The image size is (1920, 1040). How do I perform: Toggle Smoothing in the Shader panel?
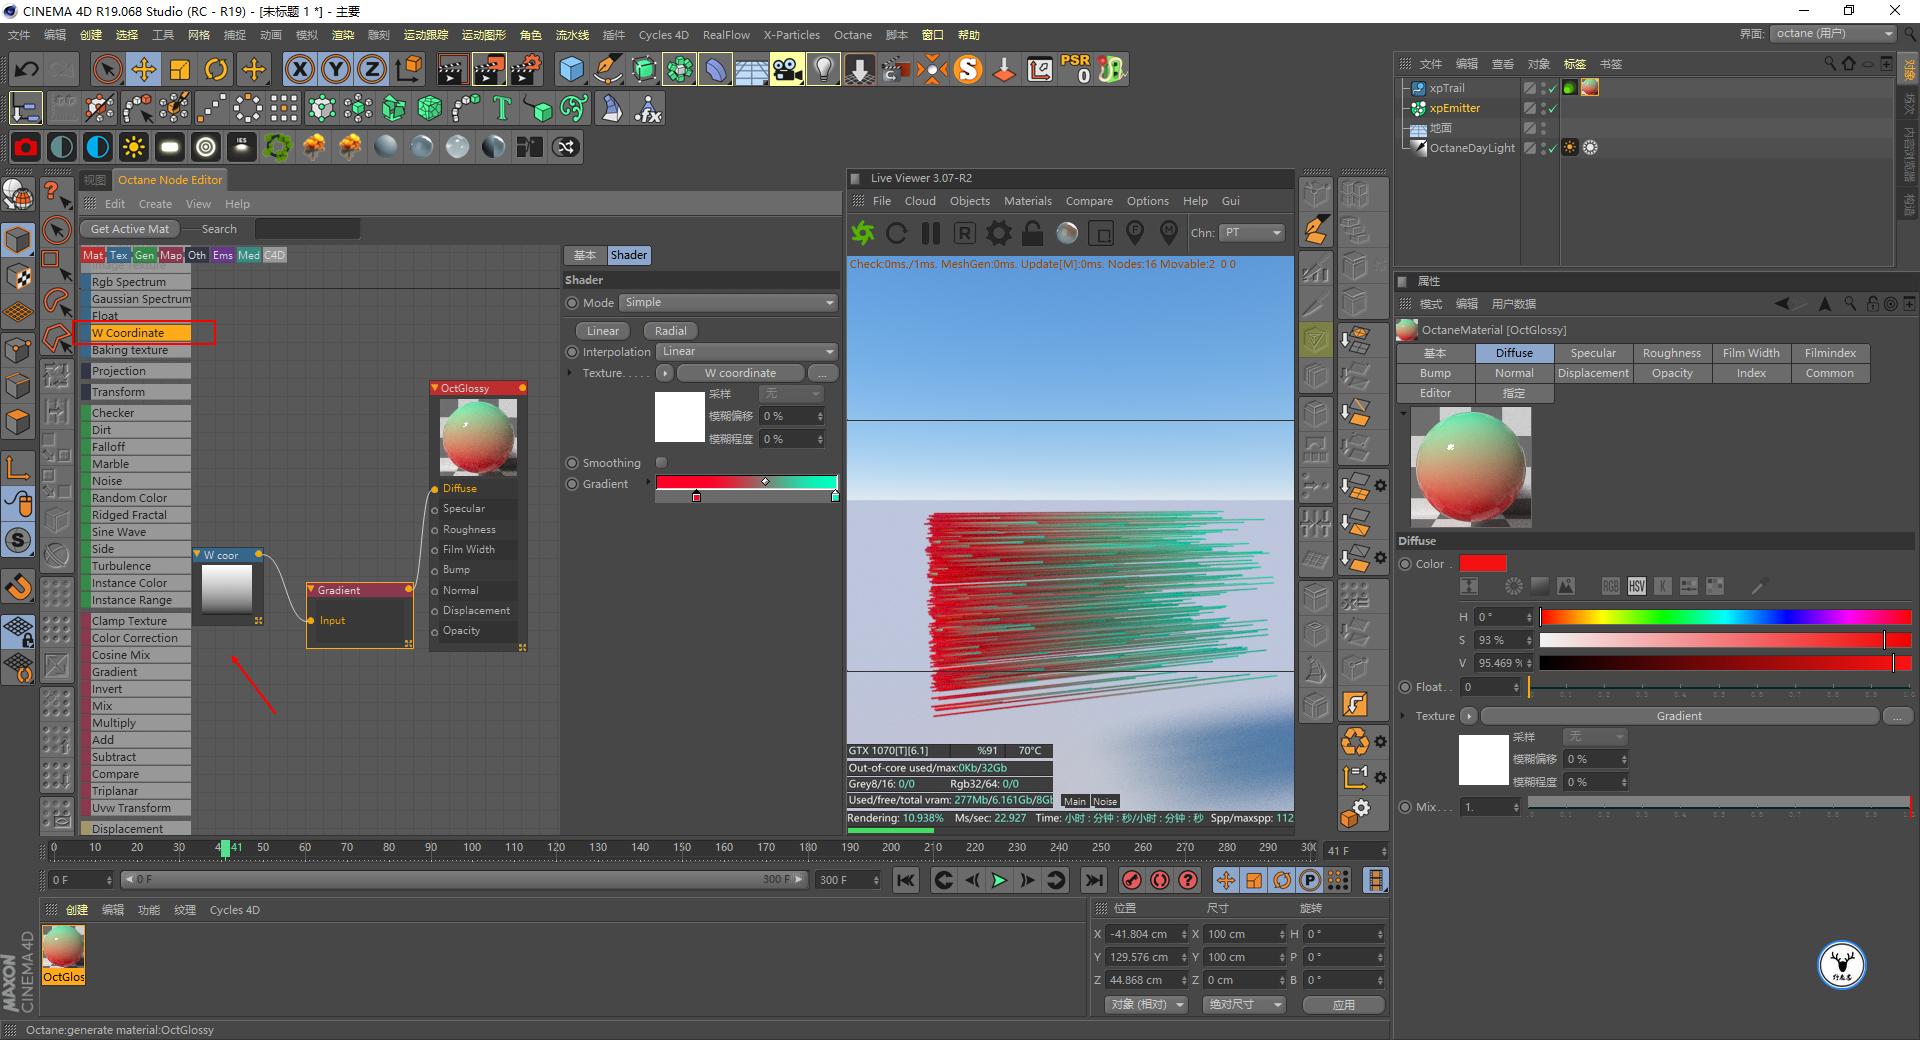coord(660,462)
